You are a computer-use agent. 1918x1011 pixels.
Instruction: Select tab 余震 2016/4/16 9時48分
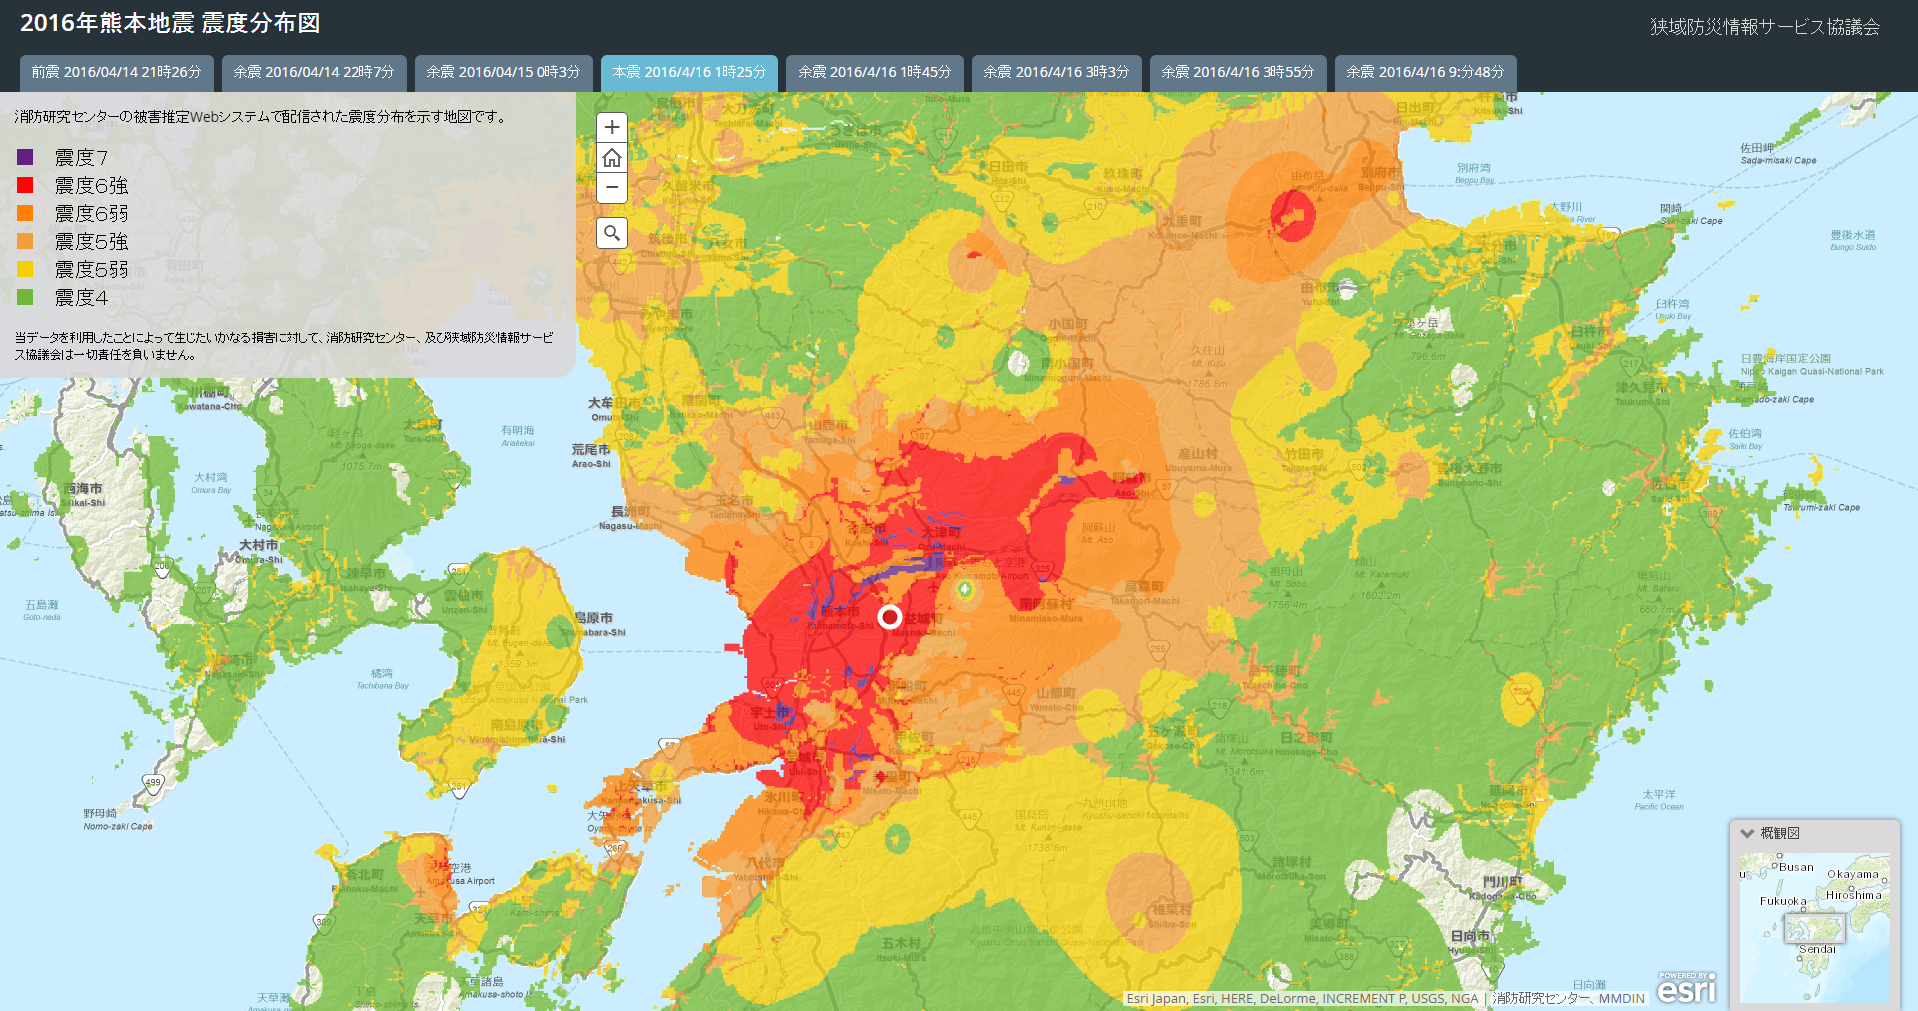pos(1426,73)
